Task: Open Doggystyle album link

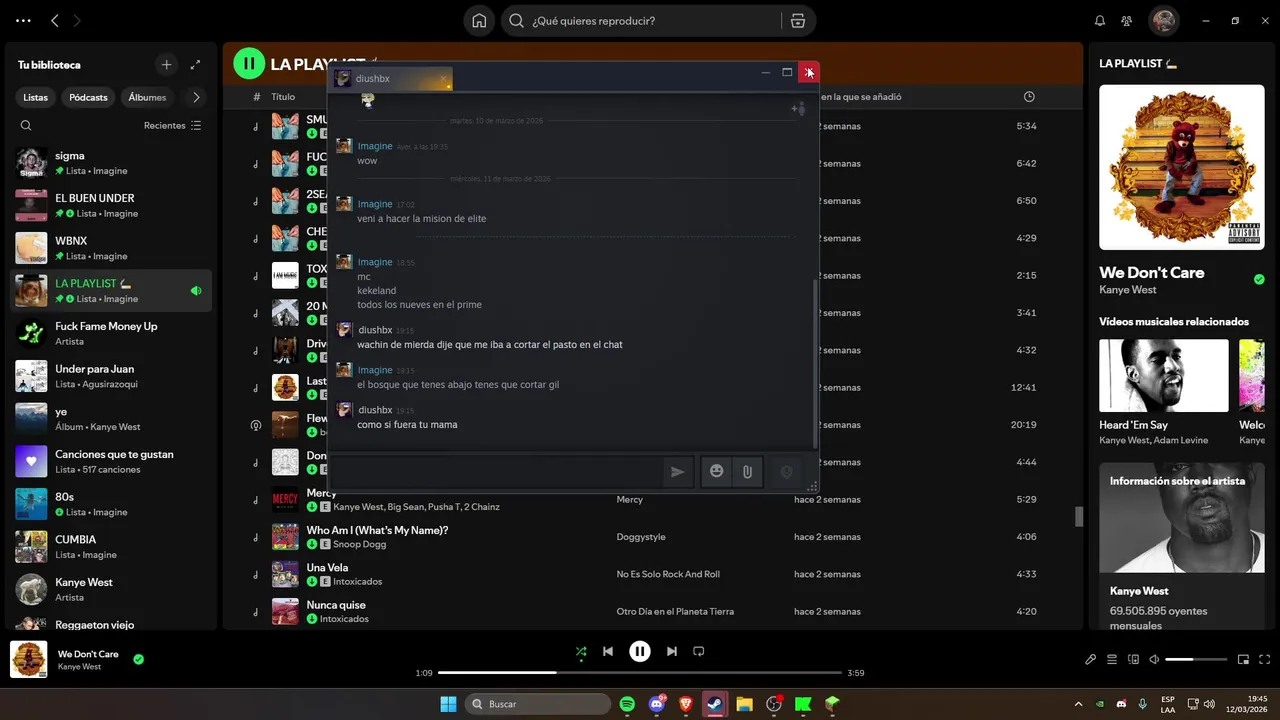Action: [640, 537]
